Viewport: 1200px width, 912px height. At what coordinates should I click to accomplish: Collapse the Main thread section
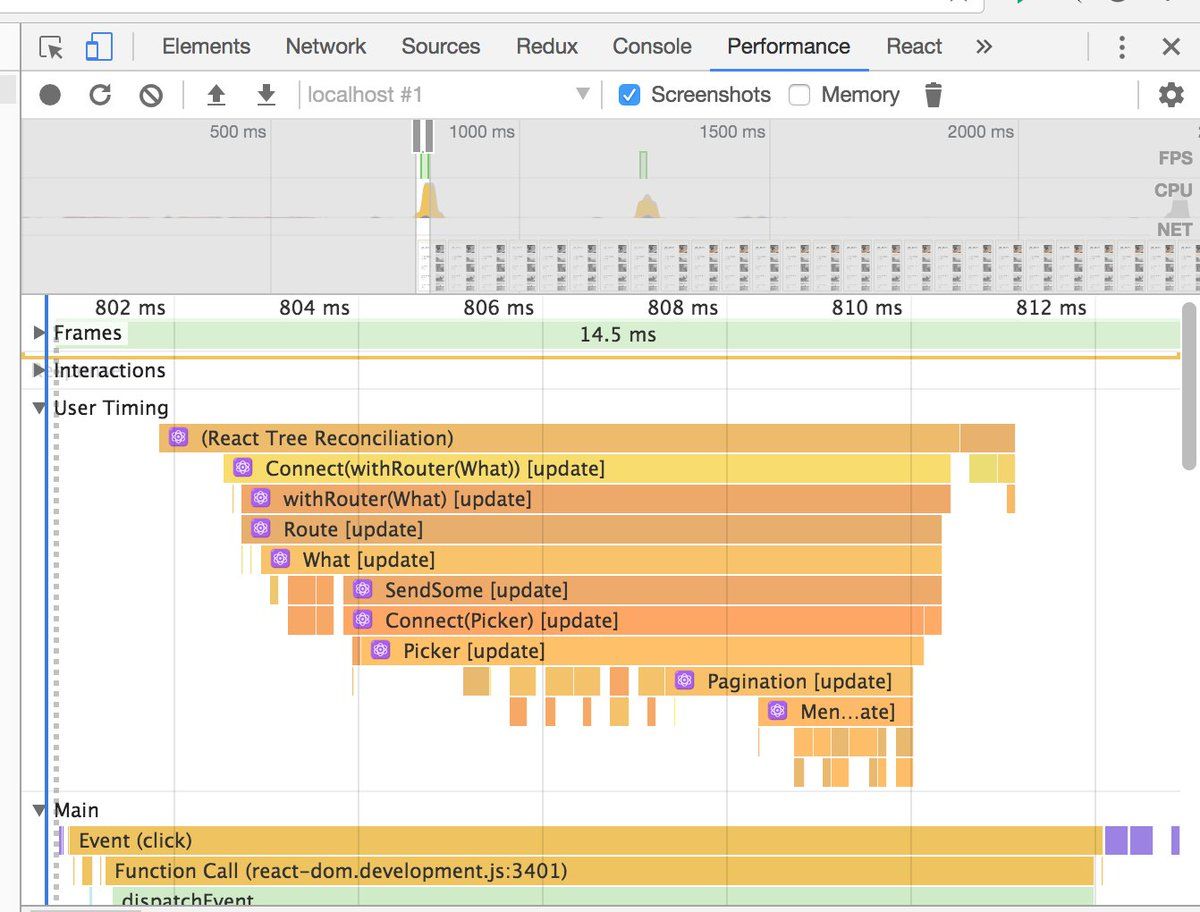40,810
